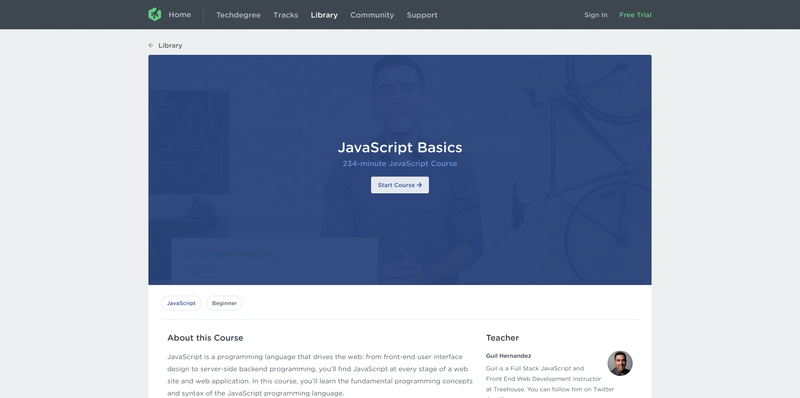Click the 234-minute JavaScript Course subtitle
This screenshot has height=398, width=800.
tap(400, 164)
